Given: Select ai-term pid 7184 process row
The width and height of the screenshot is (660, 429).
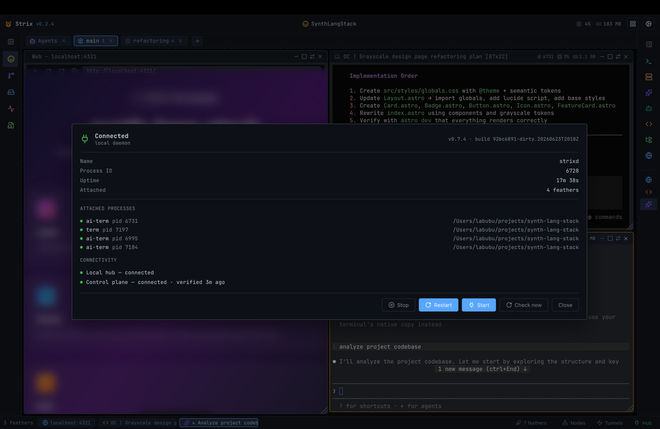Looking at the screenshot, I should click(329, 248).
